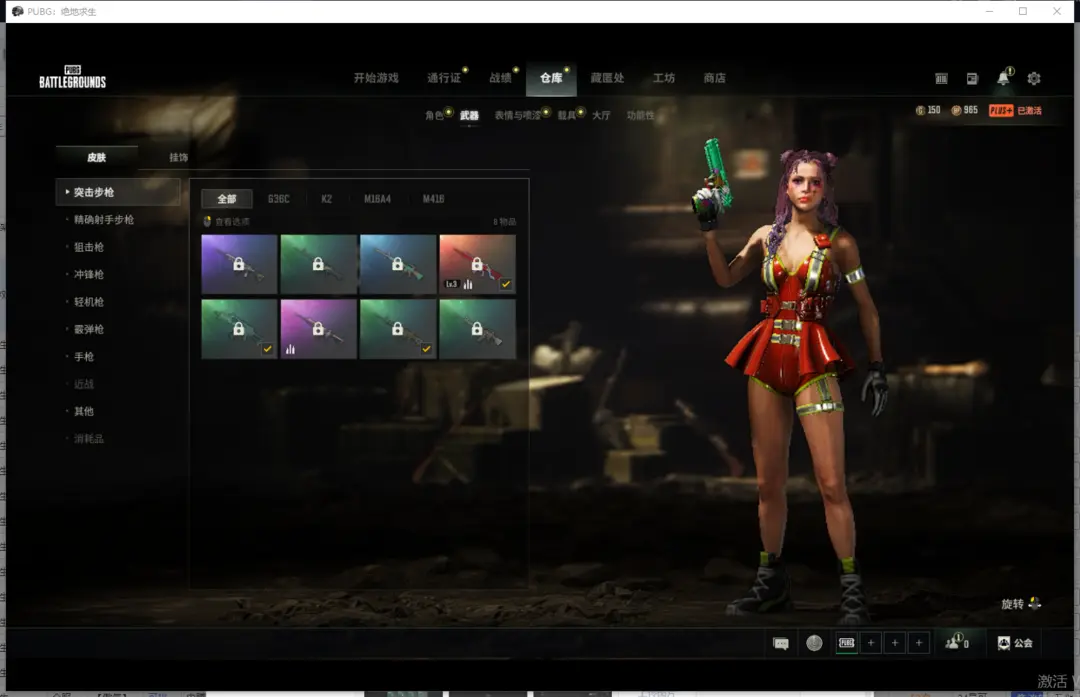Select the red Lv.3 rifle skin
The image size is (1080, 697).
tap(477, 264)
